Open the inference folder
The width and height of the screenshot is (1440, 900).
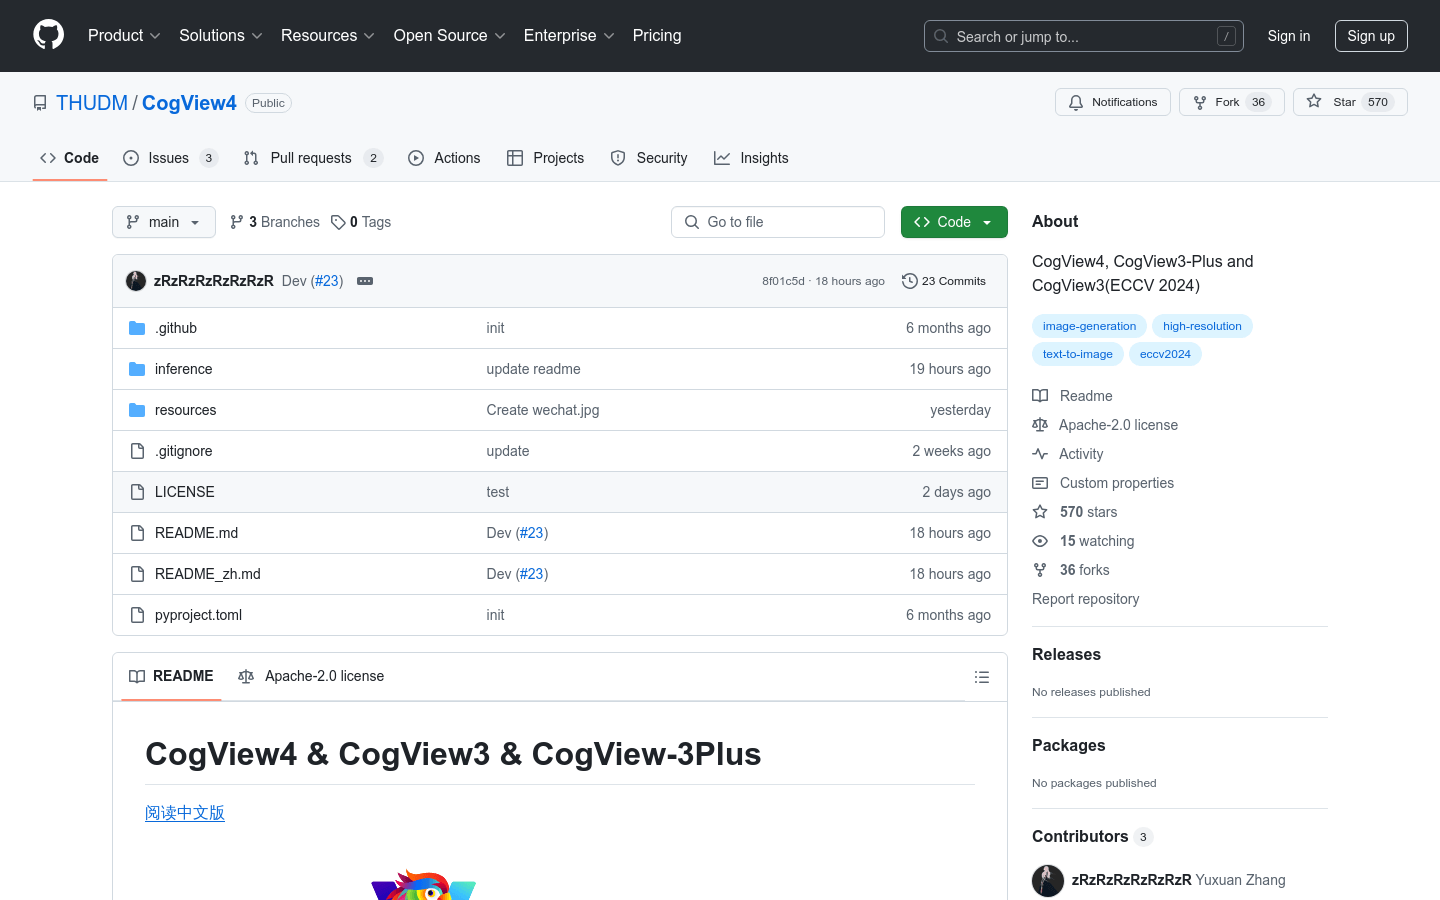pyautogui.click(x=184, y=369)
